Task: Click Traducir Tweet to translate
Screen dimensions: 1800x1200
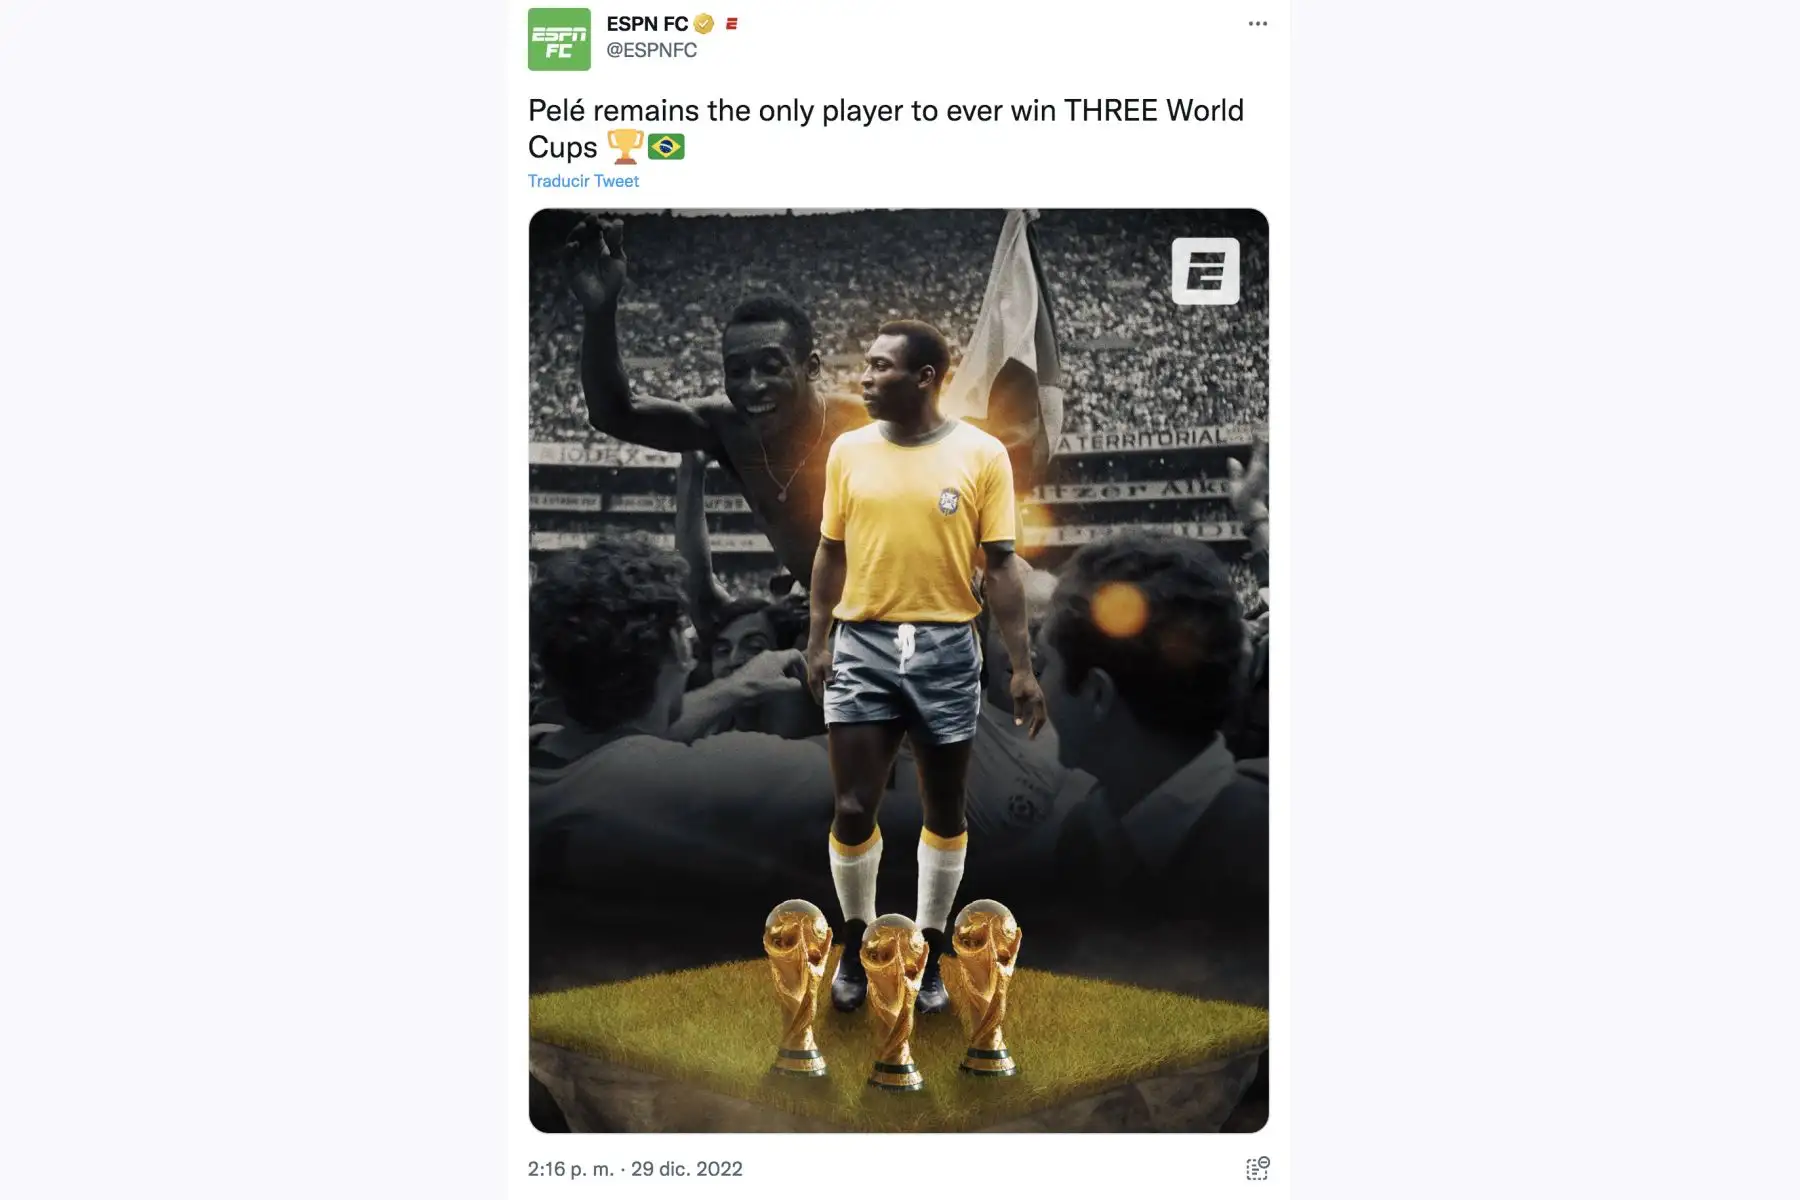Action: 583,181
